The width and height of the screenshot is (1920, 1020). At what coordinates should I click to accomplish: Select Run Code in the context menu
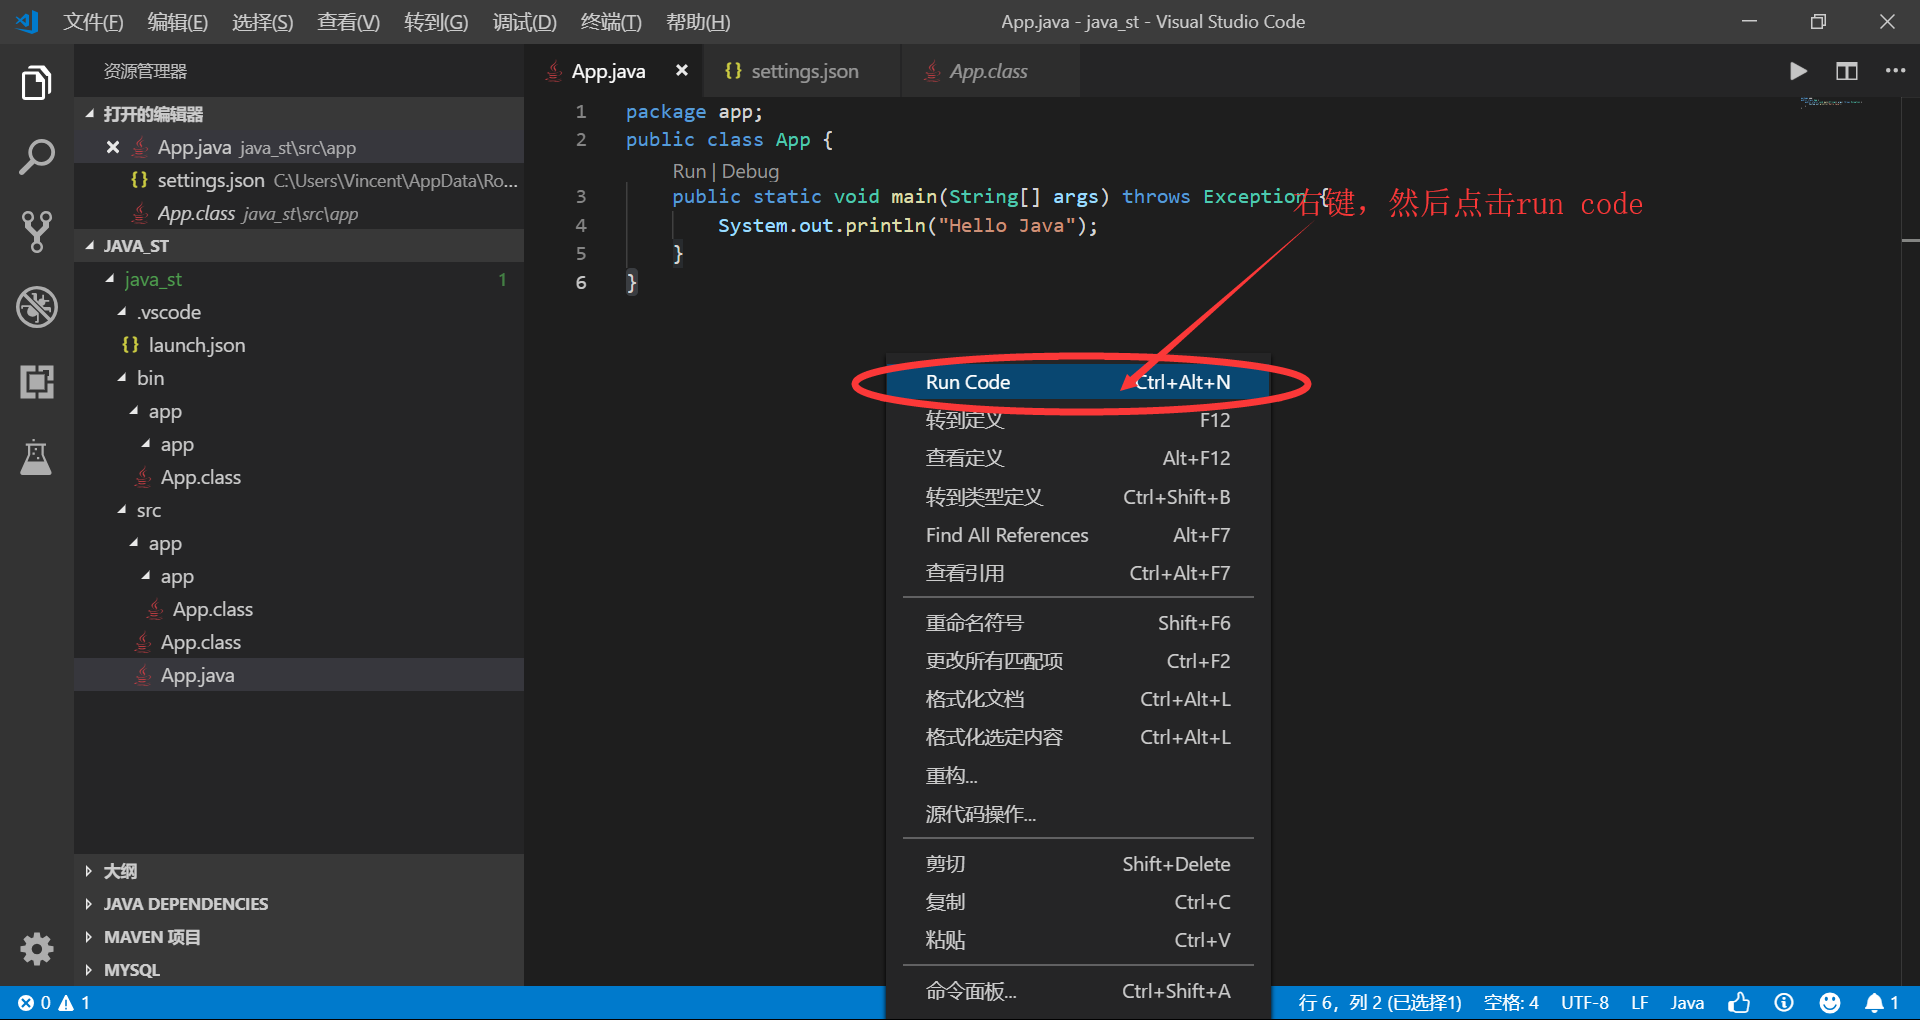967,381
